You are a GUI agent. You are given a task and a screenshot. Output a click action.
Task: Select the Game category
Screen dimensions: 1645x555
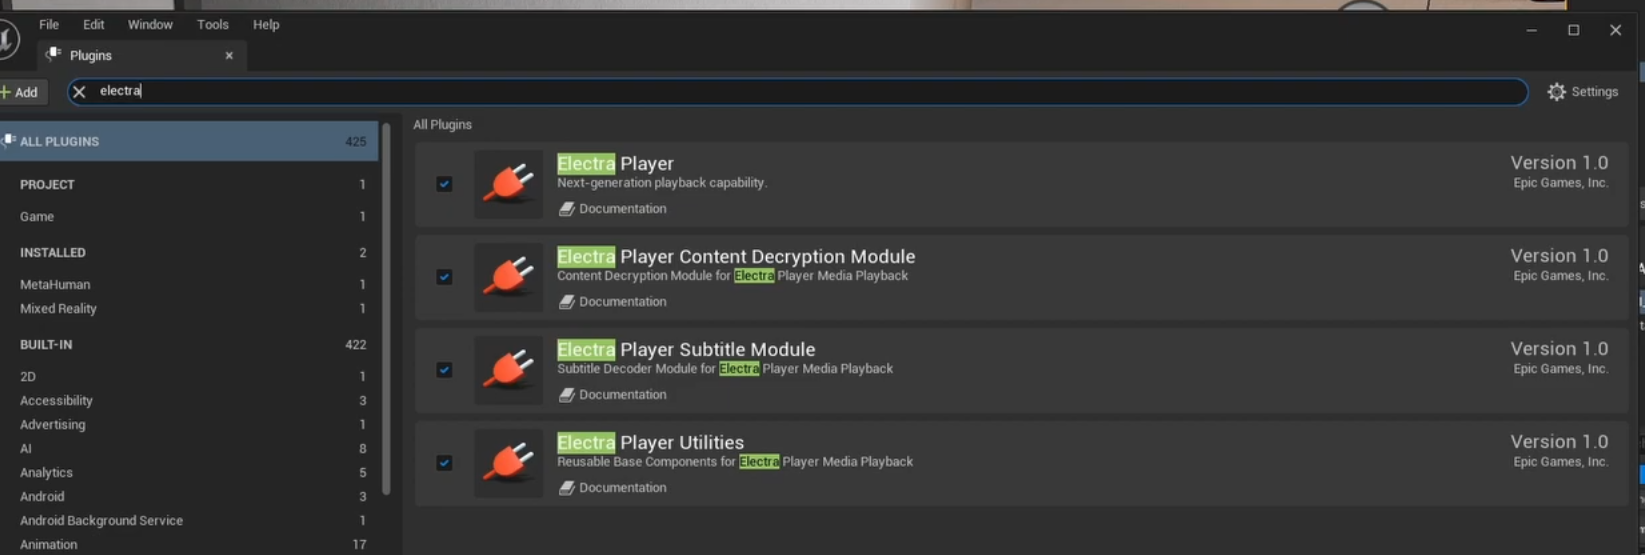click(x=189, y=217)
